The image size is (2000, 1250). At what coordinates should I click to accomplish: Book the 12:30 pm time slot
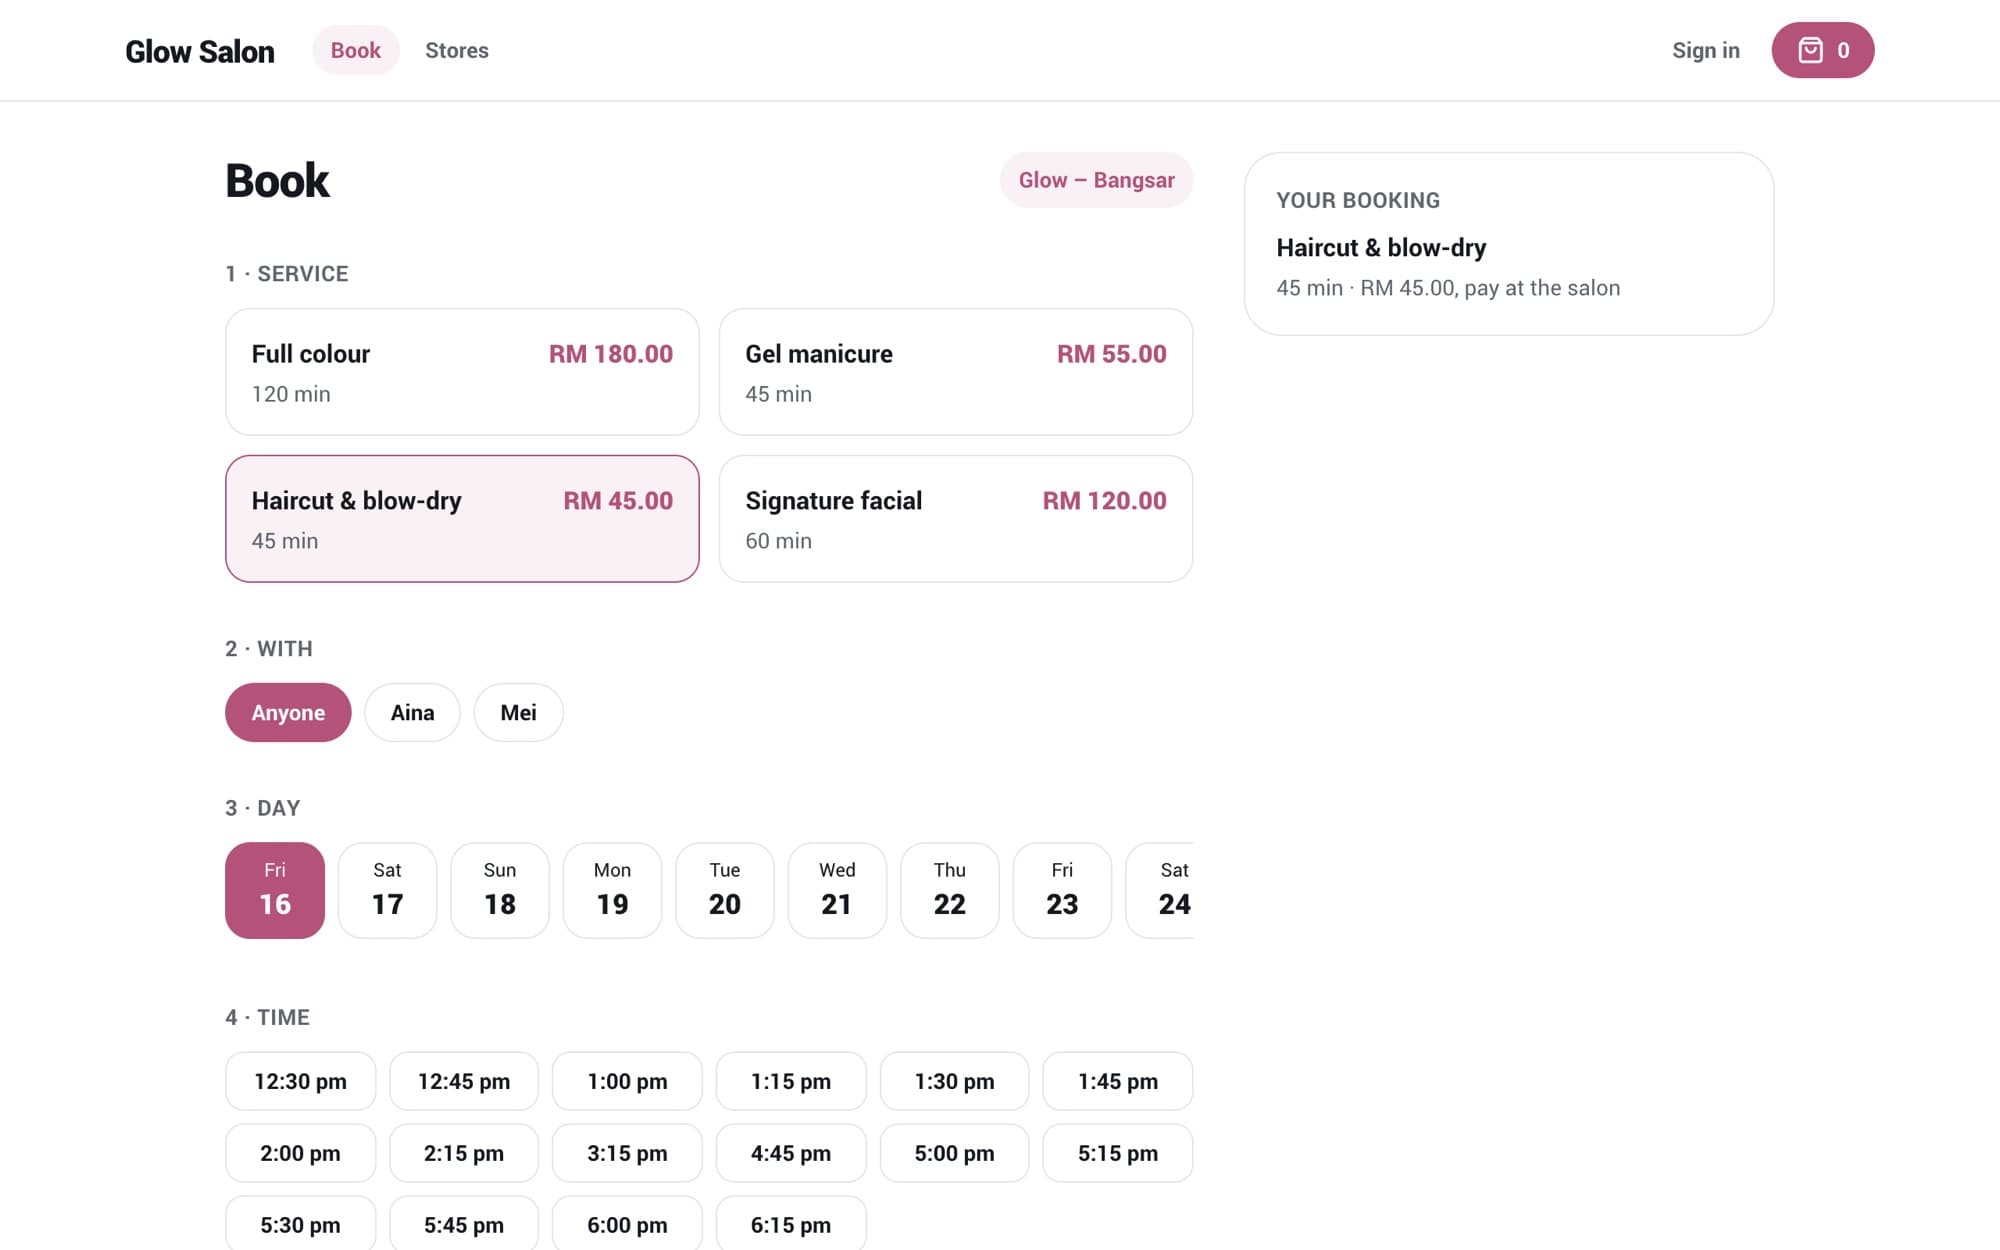pos(300,1081)
